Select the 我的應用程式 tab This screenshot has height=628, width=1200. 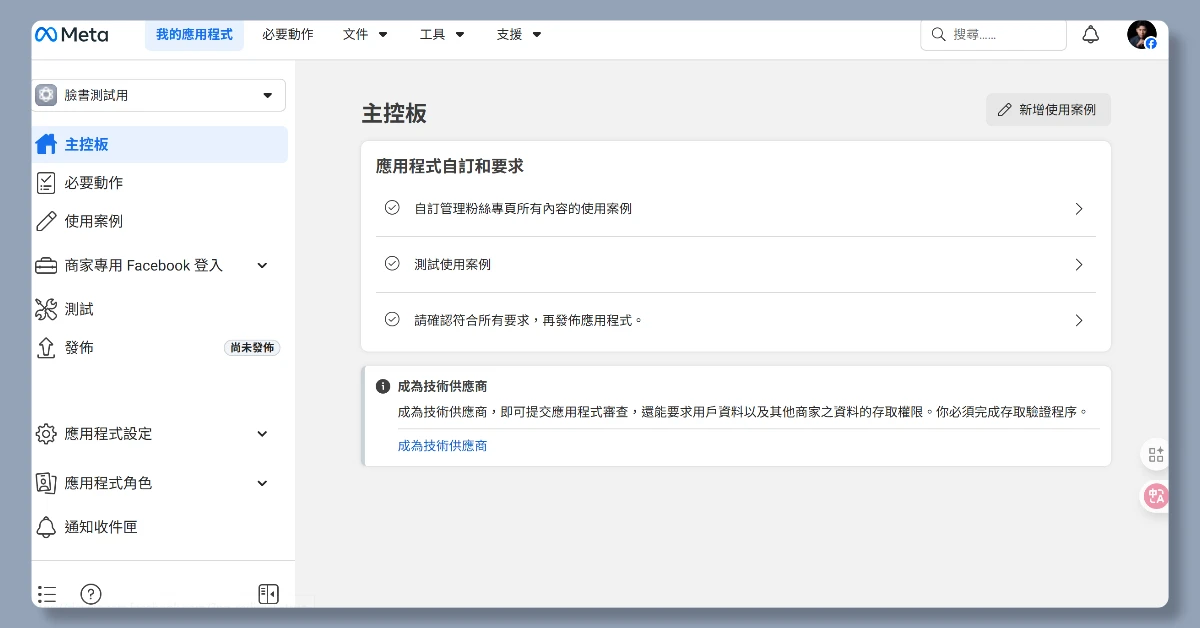coord(194,34)
